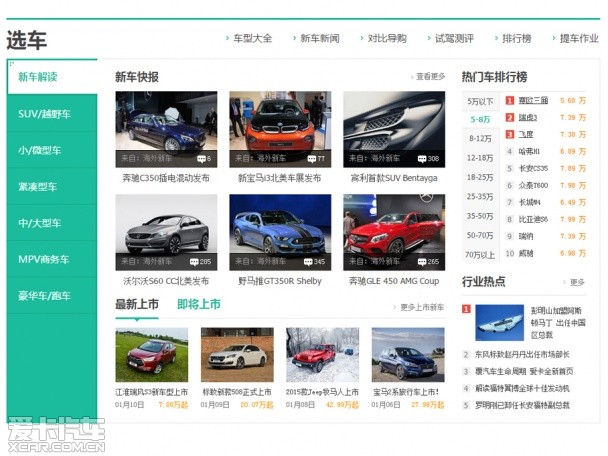The height and width of the screenshot is (456, 608).
Task: Open rank 4 car 哈弗H1
Action: [529, 151]
